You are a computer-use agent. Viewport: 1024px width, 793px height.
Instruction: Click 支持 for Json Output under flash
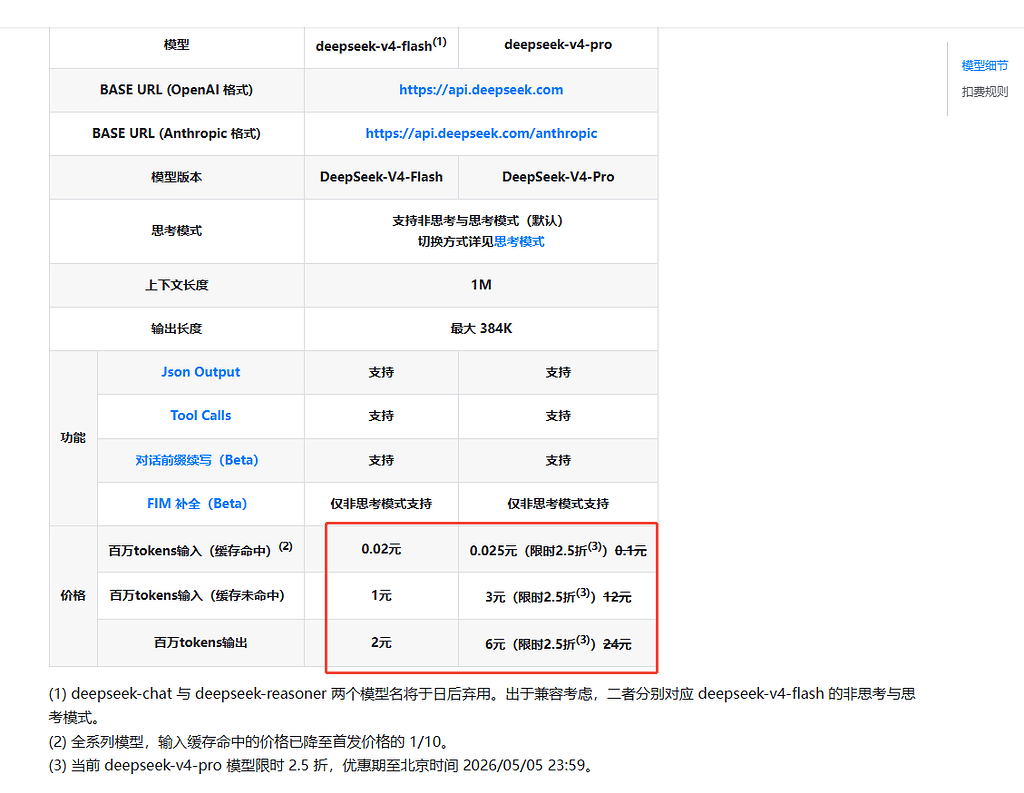pyautogui.click(x=381, y=372)
